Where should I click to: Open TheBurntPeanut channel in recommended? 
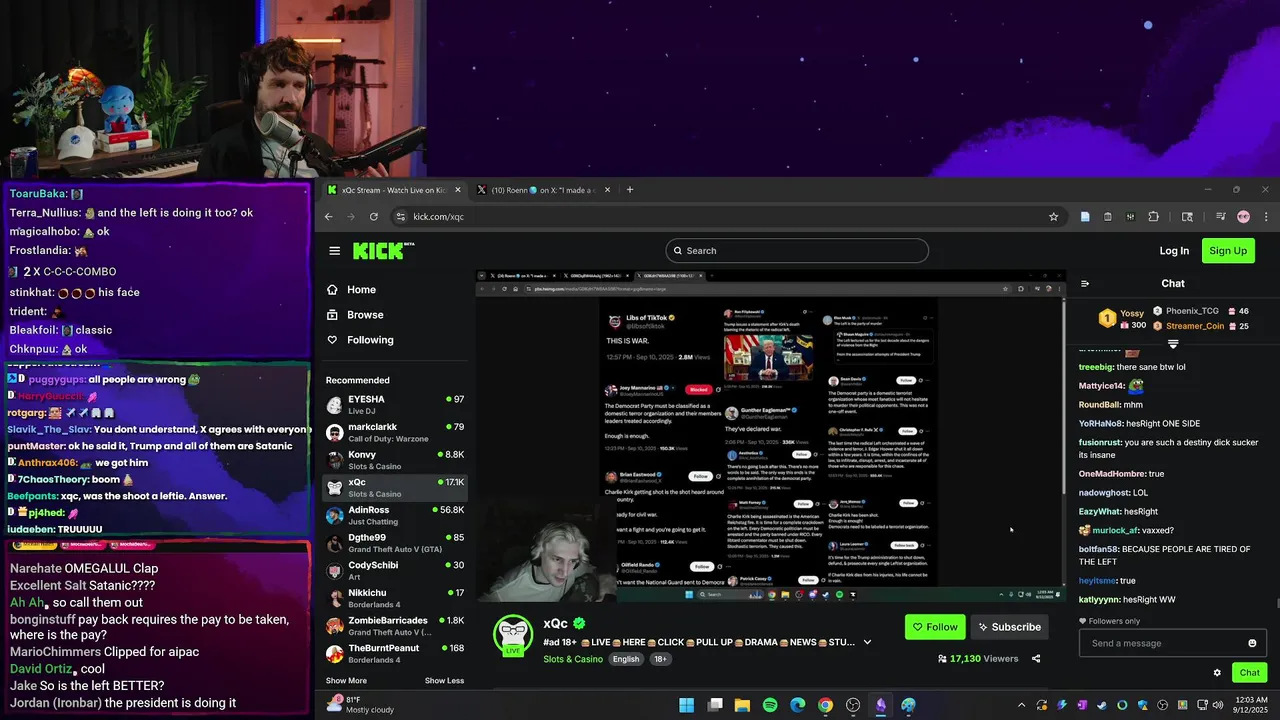(395, 653)
